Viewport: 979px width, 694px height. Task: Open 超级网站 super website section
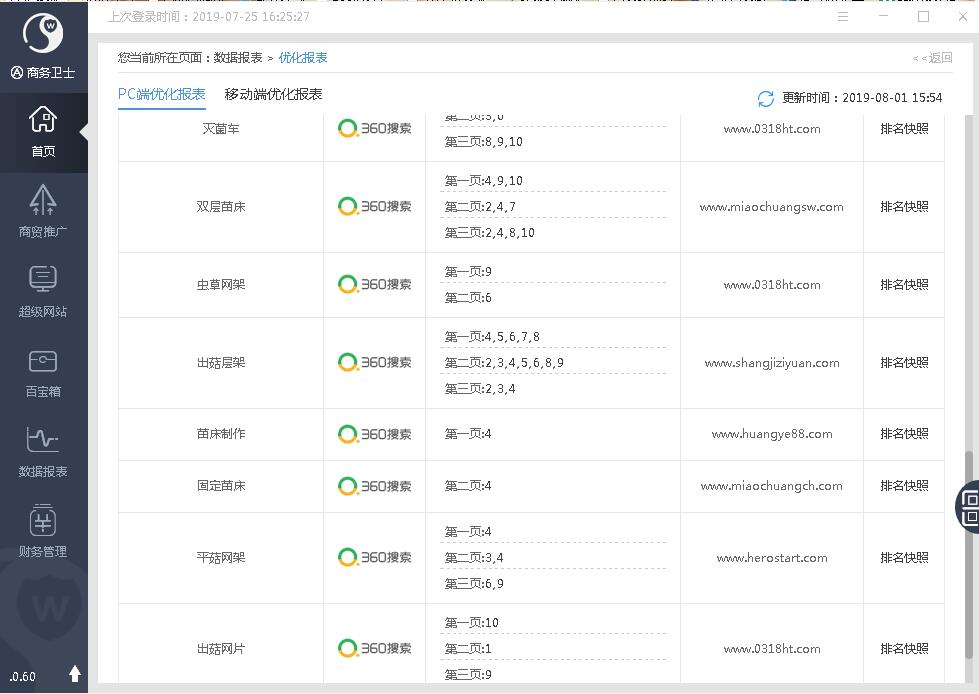pos(43,291)
